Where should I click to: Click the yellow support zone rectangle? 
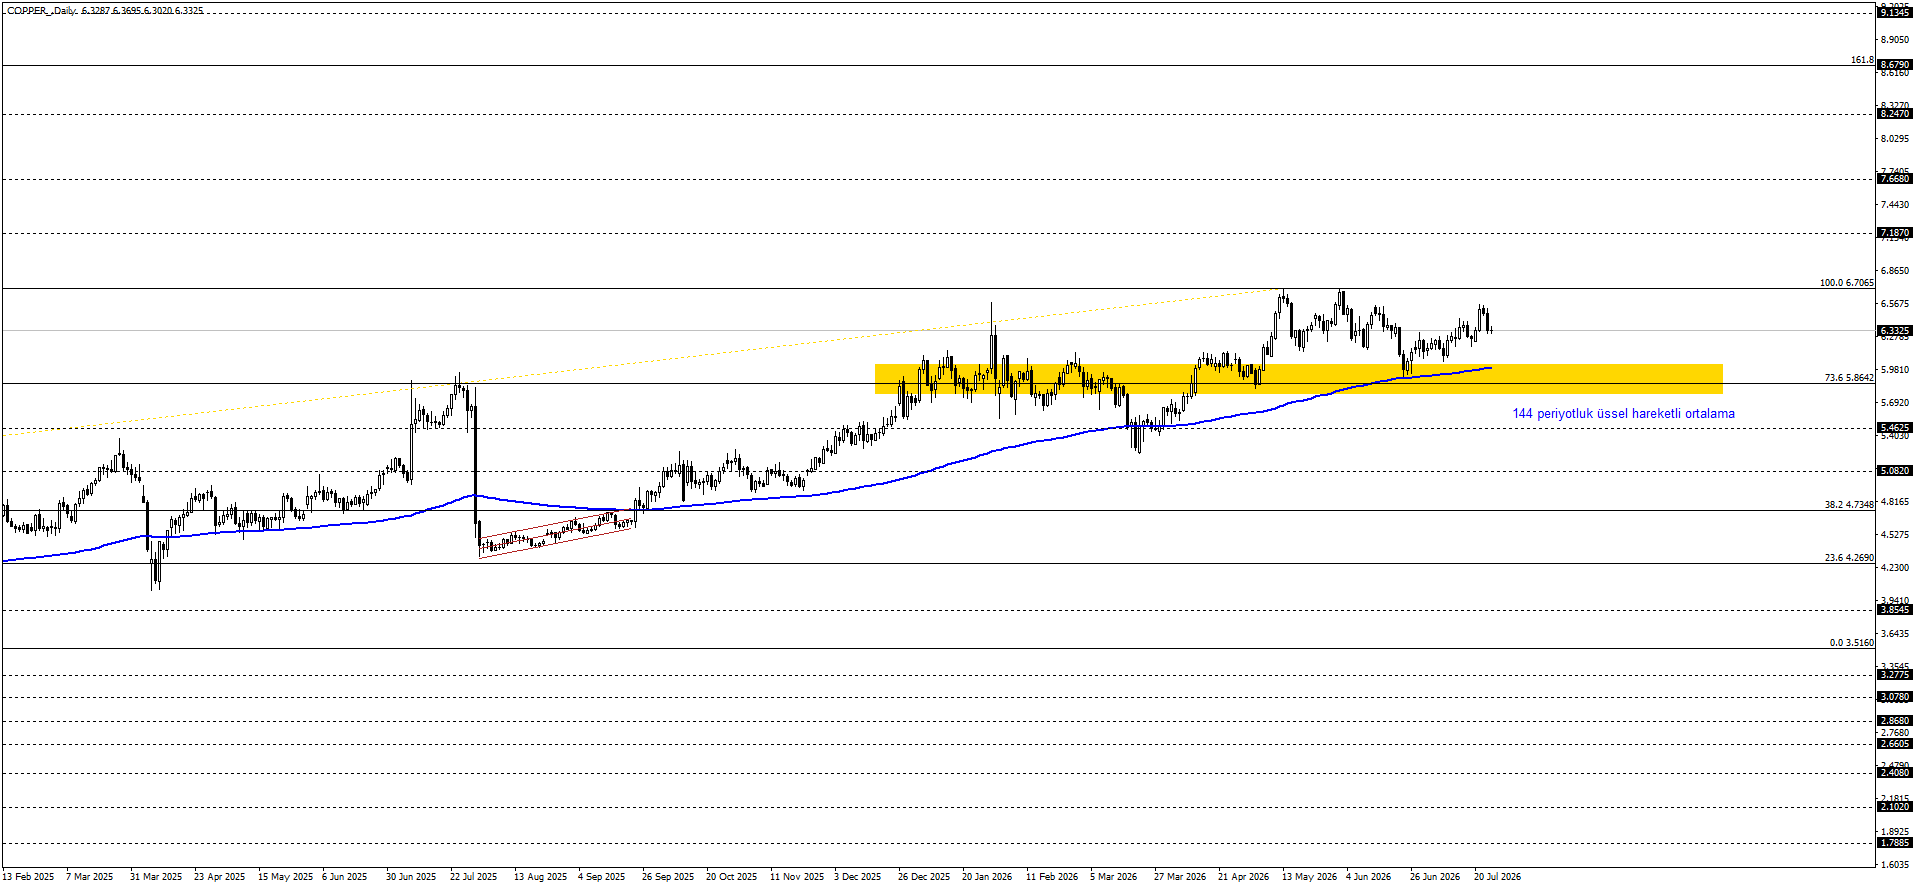(x=1298, y=378)
